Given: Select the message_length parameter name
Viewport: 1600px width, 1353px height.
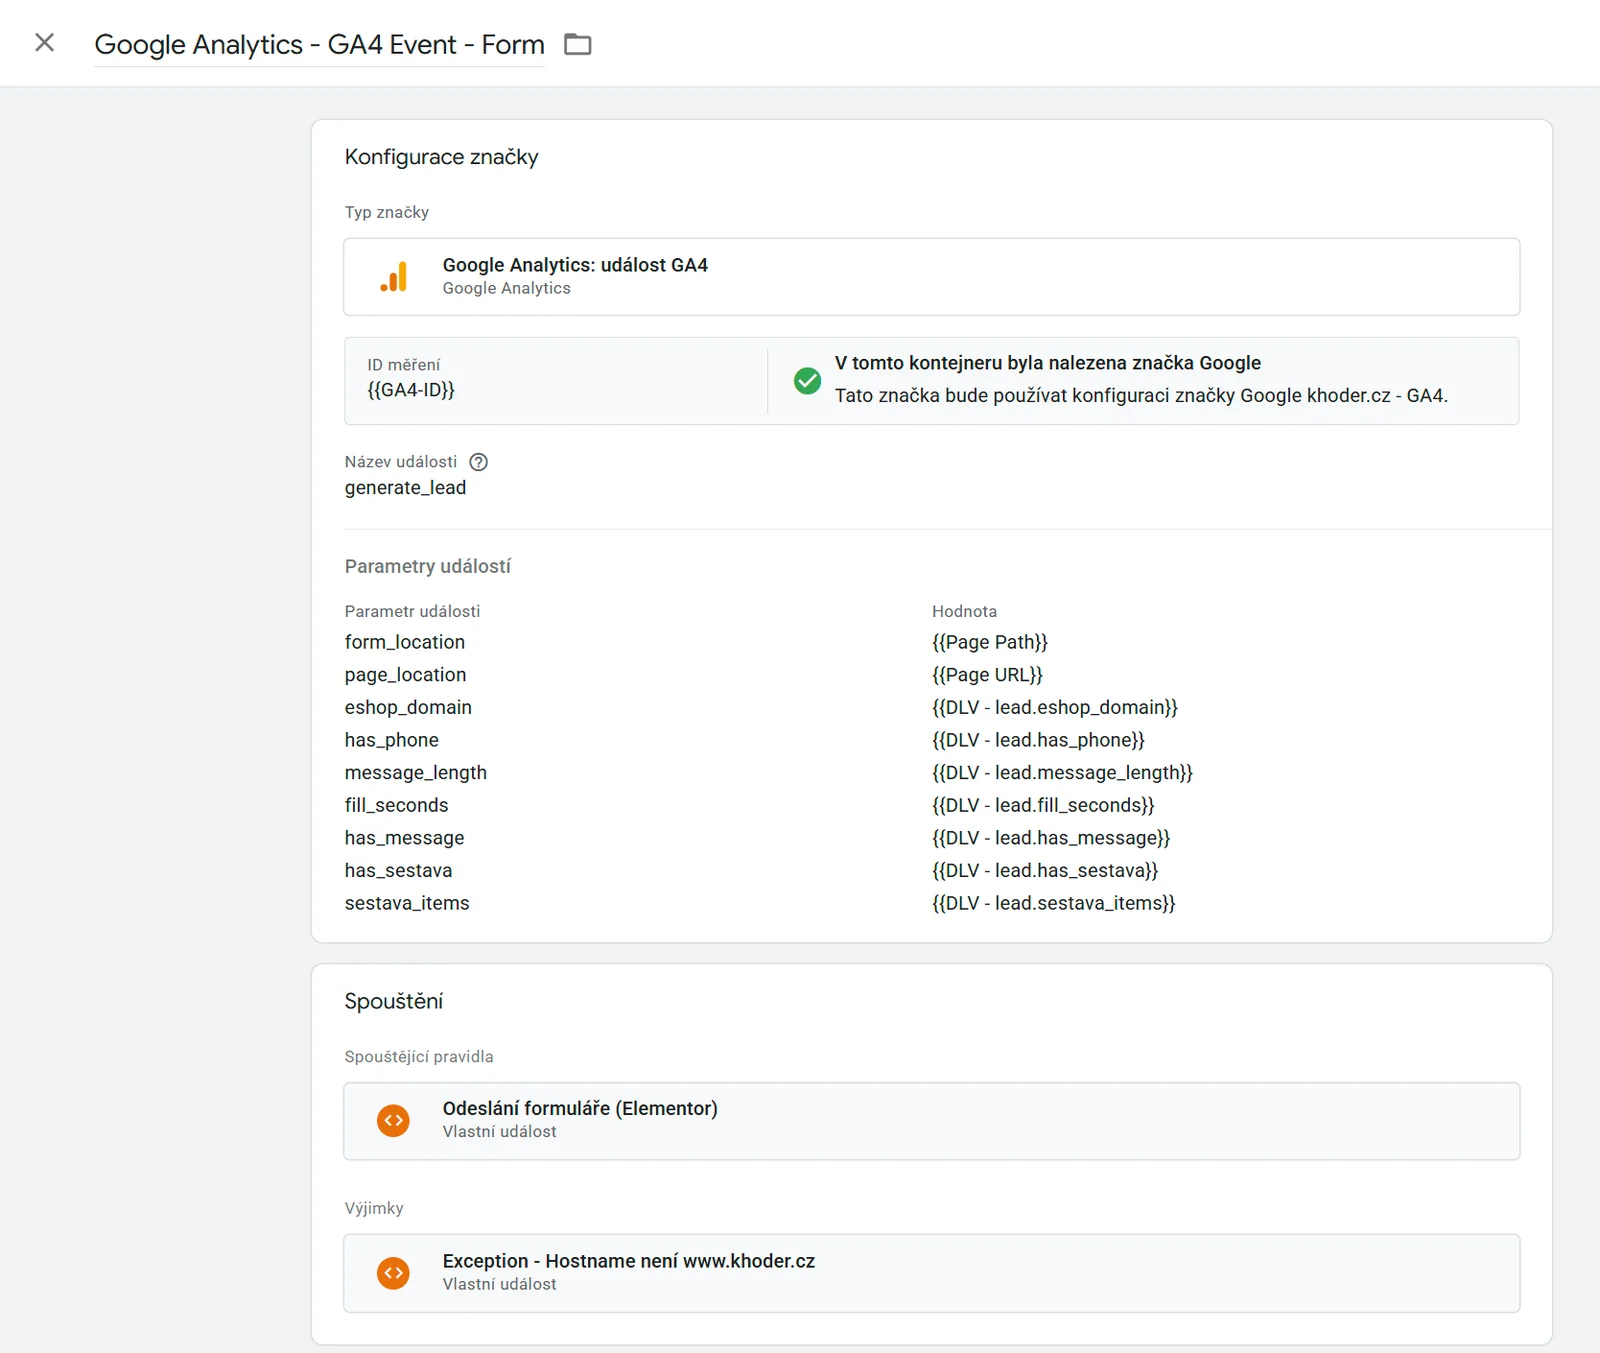Looking at the screenshot, I should coord(416,773).
